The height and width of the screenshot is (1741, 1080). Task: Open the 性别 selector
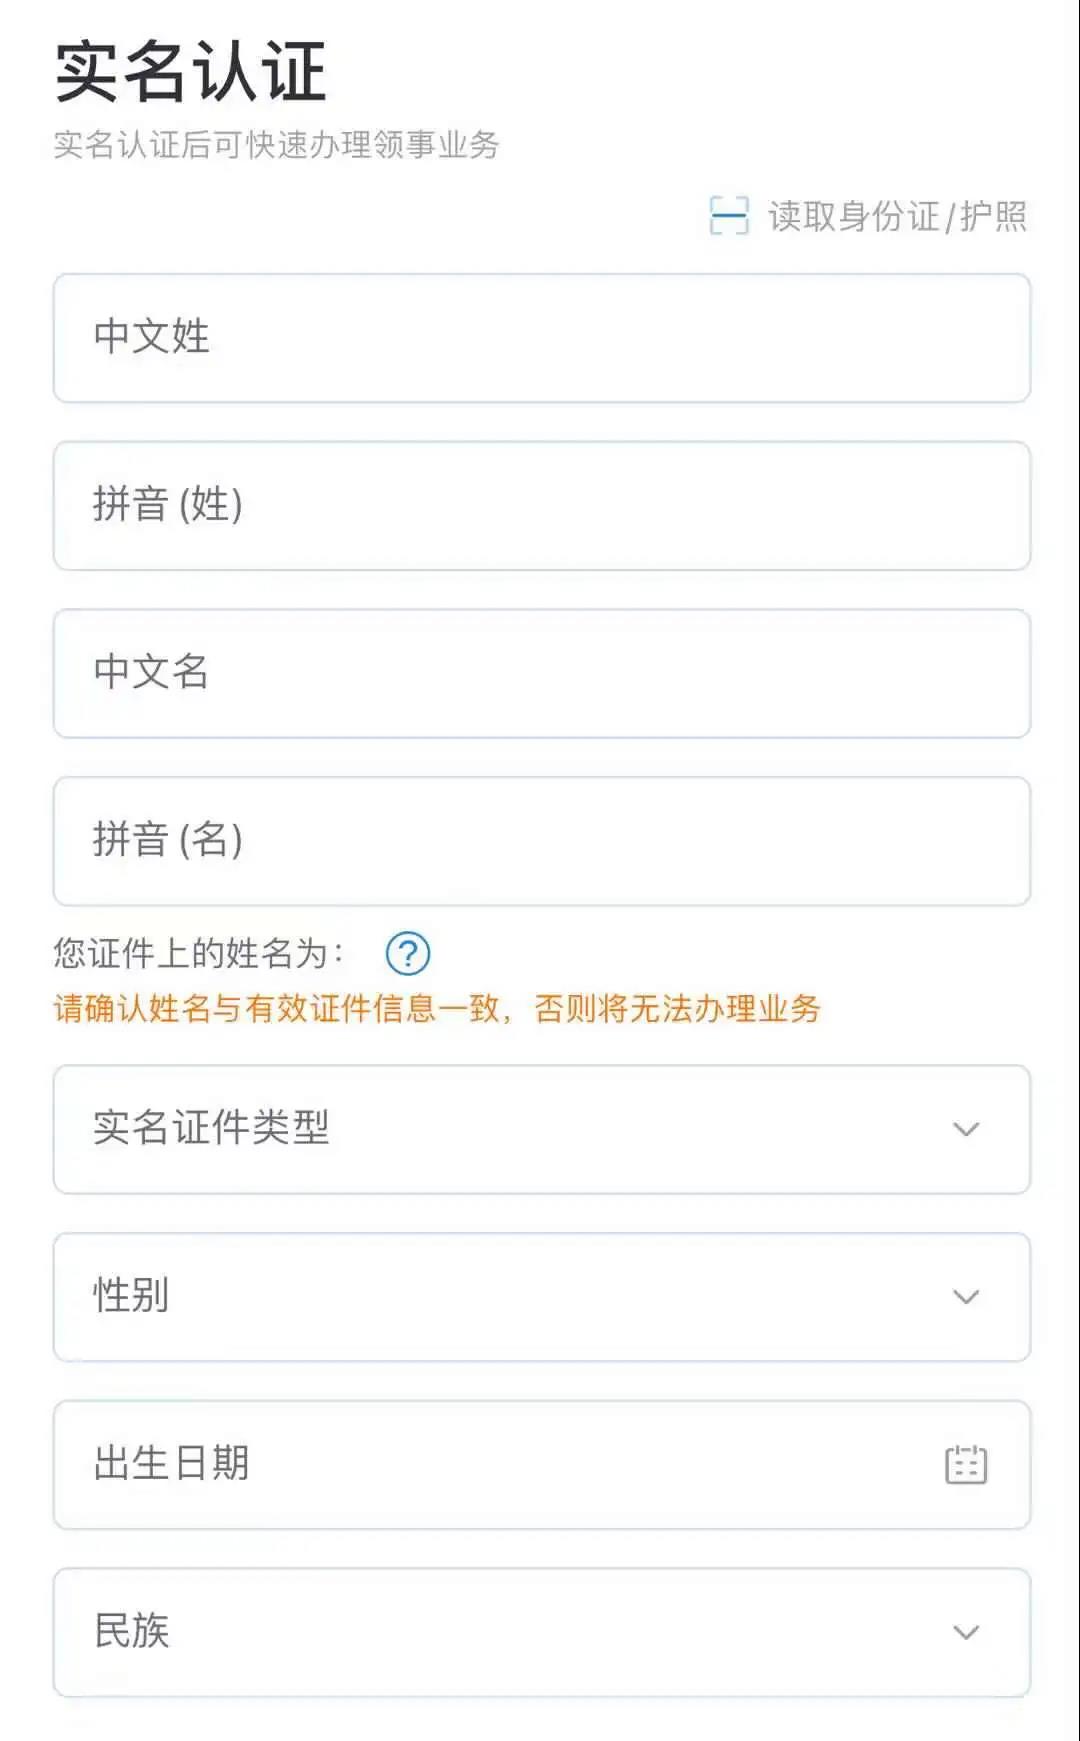point(542,1297)
